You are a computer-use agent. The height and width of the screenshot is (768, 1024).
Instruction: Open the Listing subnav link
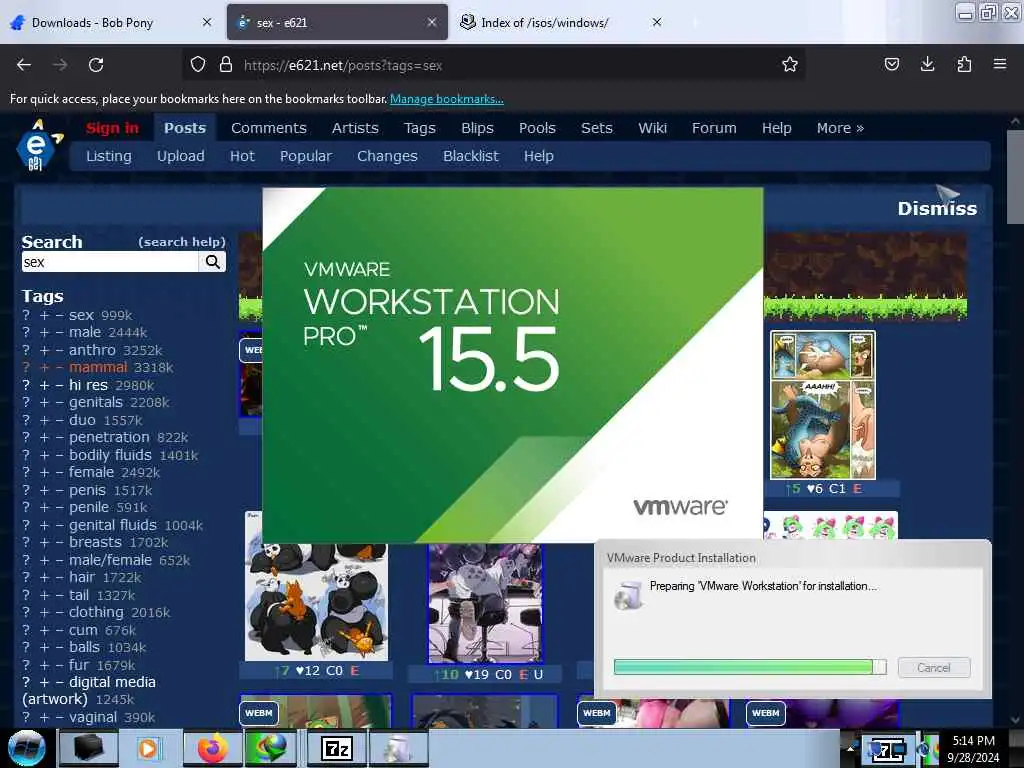pyautogui.click(x=108, y=156)
